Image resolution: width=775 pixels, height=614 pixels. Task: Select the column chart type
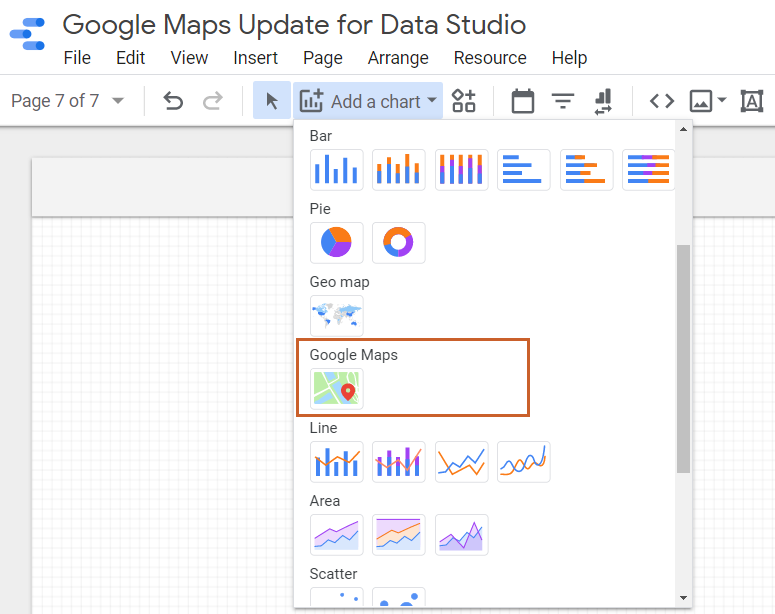pos(337,170)
